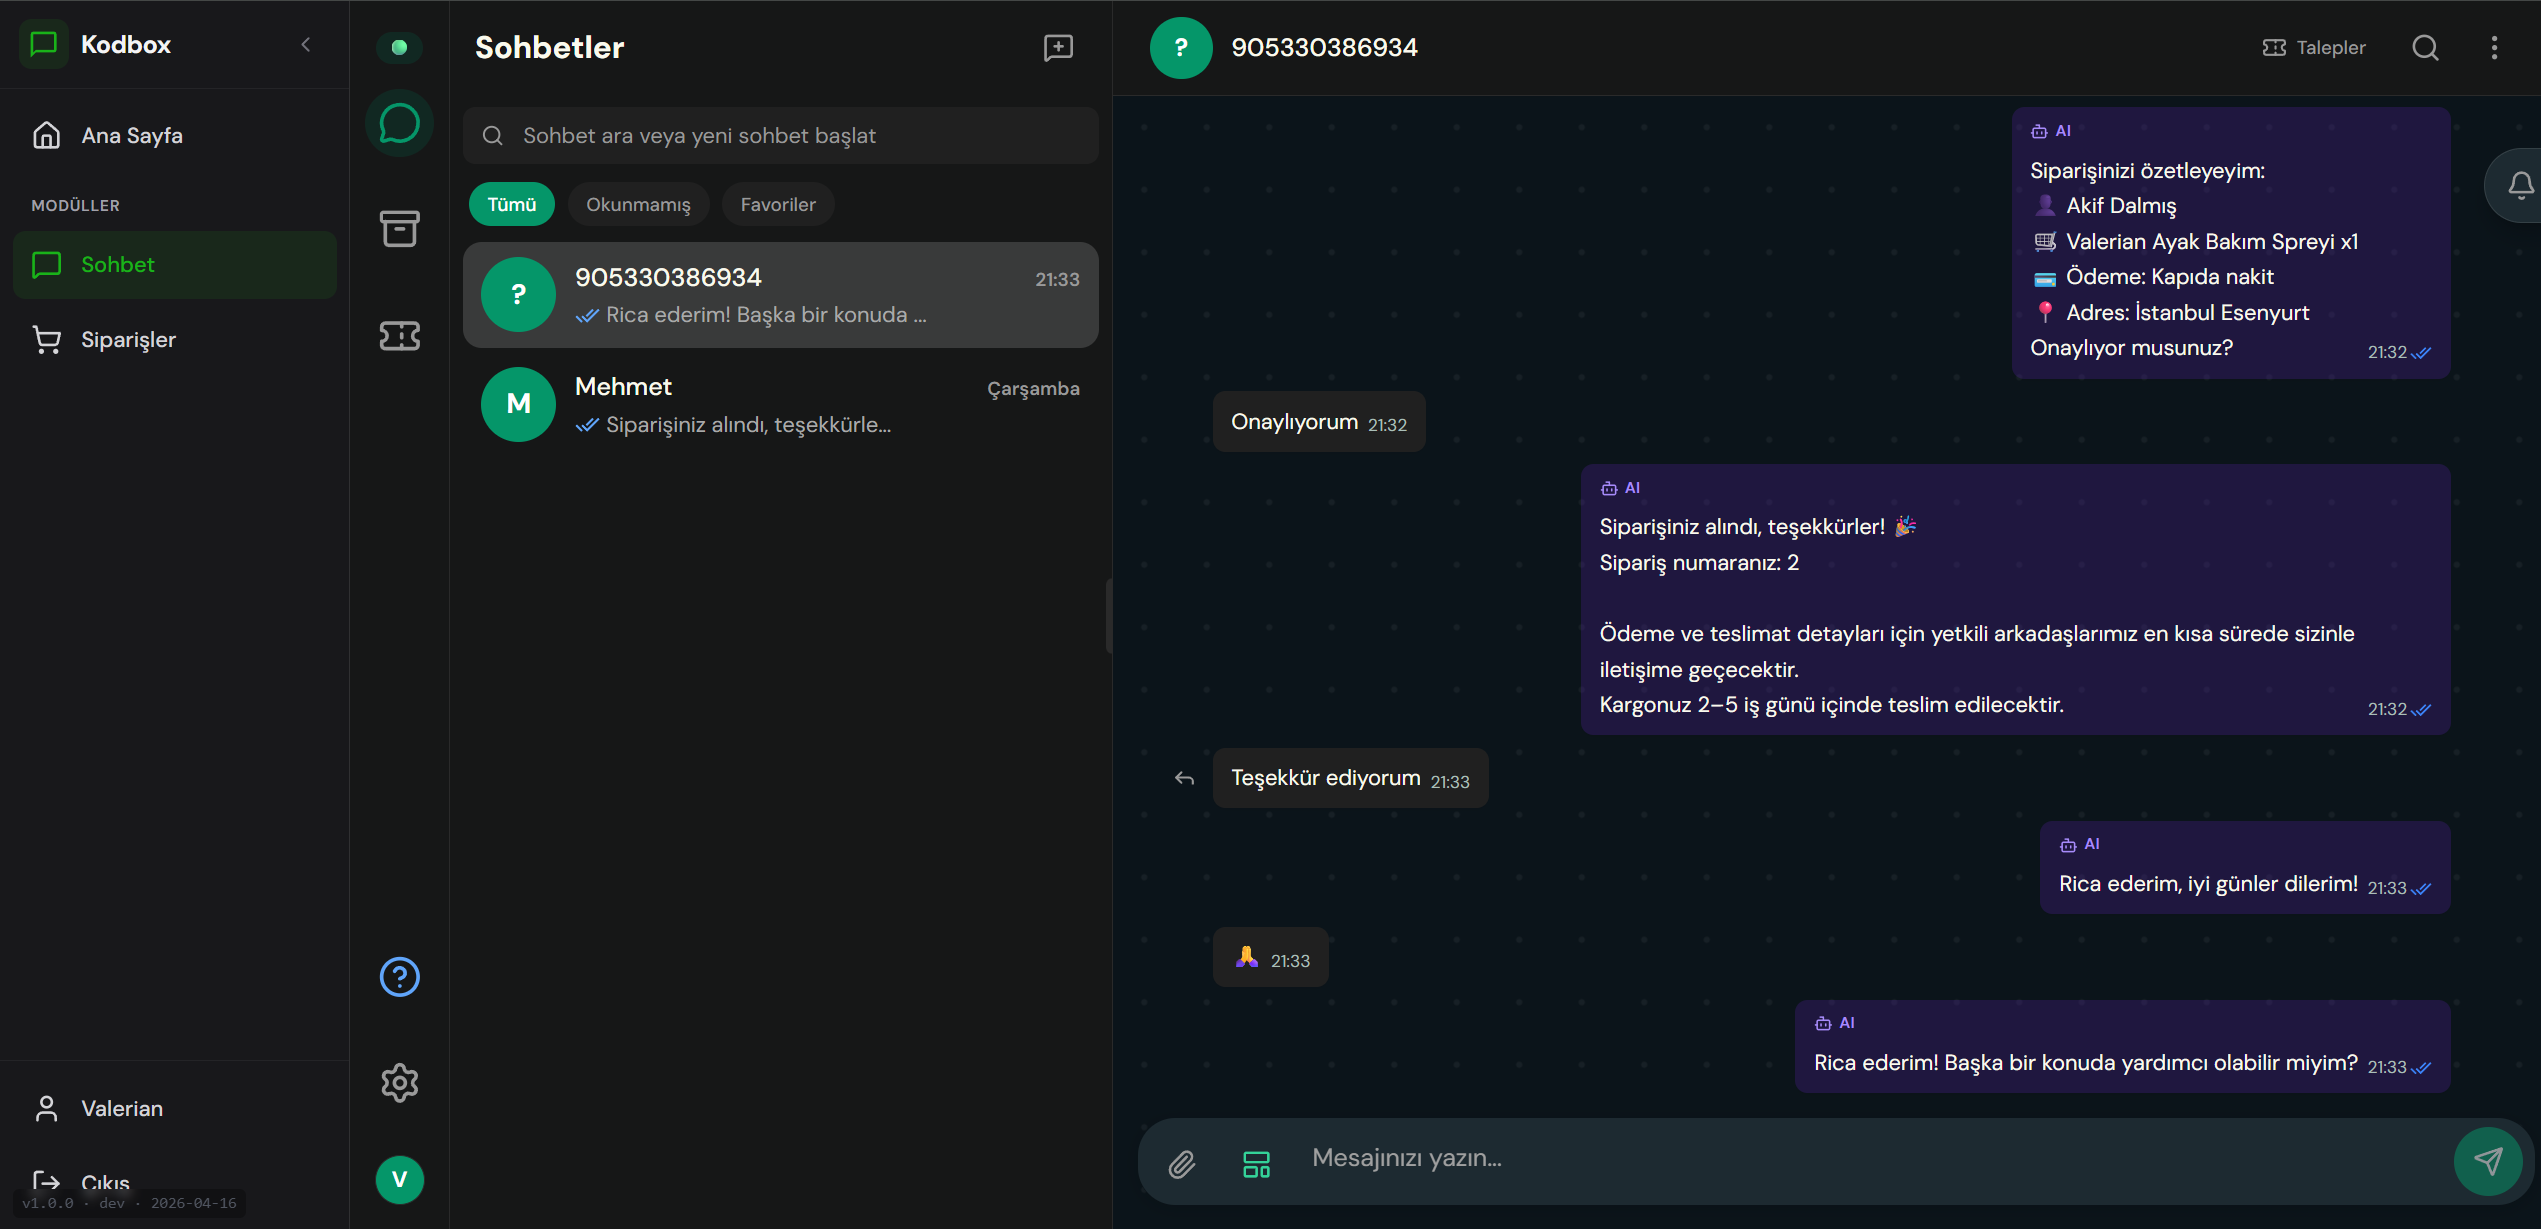Search within conversation using magnifier icon
Viewport: 2541px width, 1229px height.
pyautogui.click(x=2425, y=47)
